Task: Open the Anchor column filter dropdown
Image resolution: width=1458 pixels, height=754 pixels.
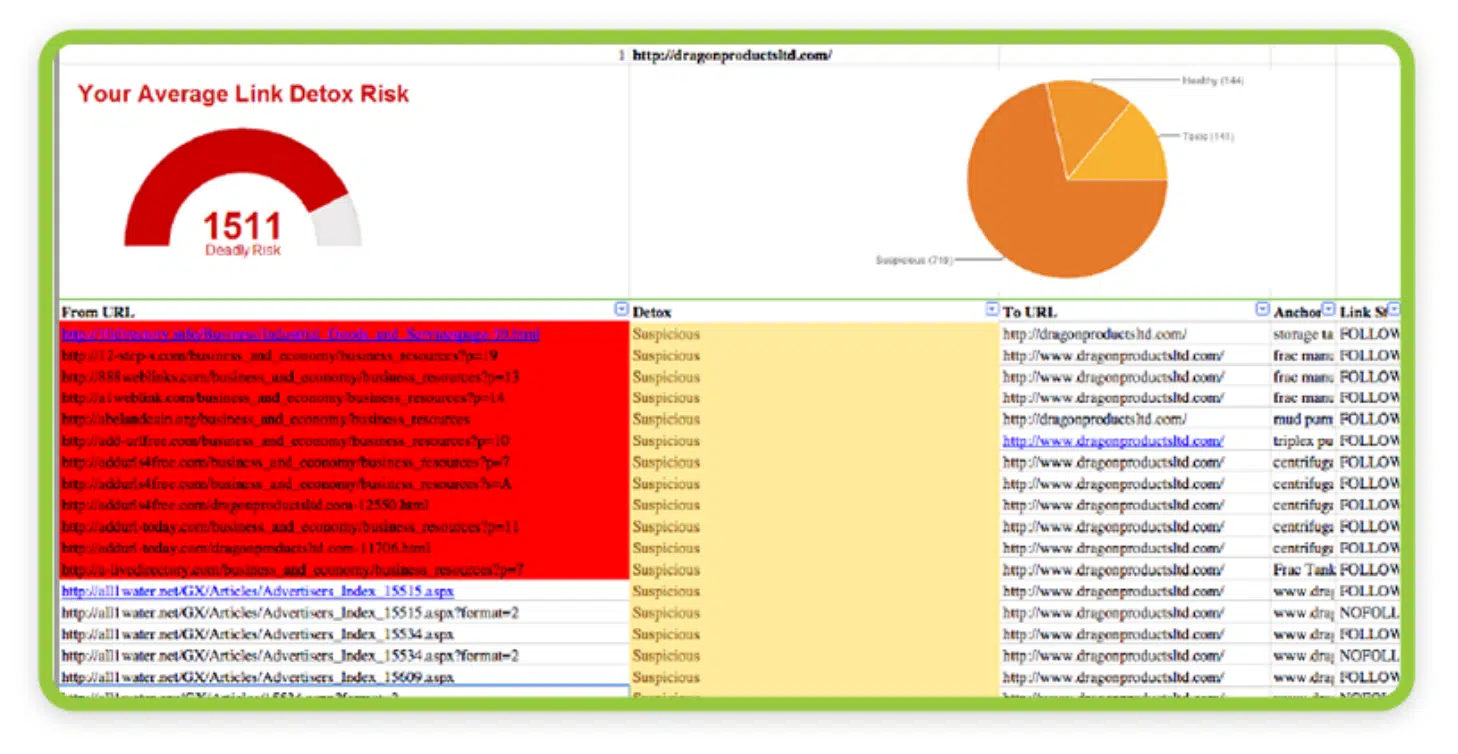Action: point(1328,310)
